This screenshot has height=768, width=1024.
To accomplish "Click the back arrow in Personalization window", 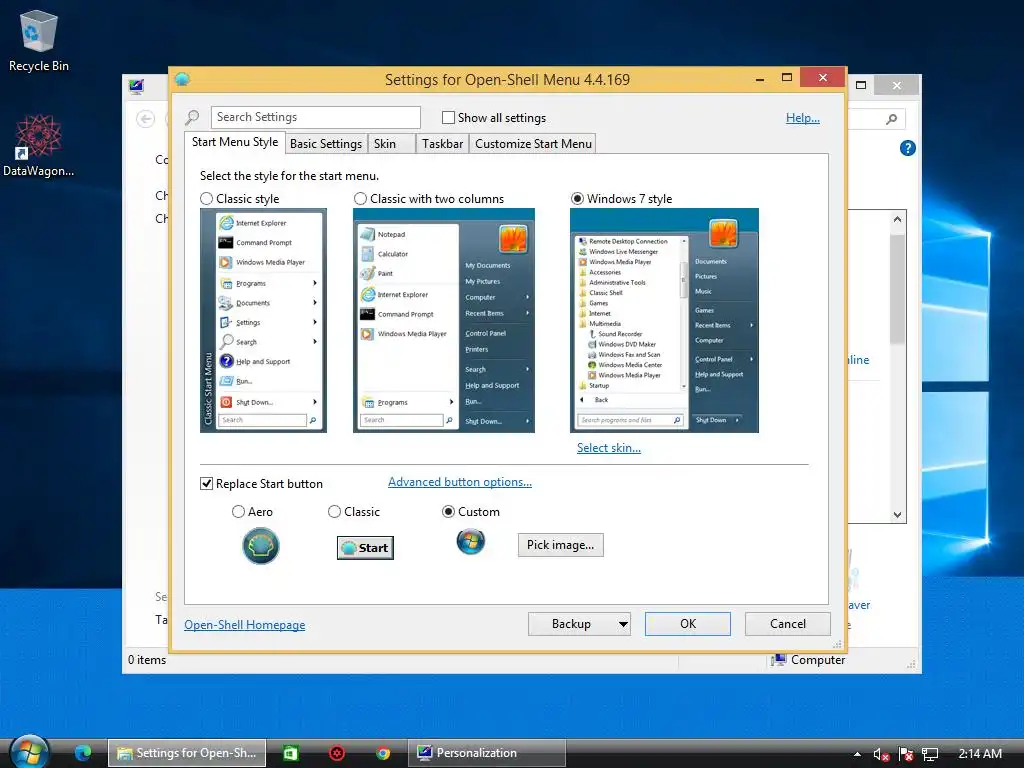I will click(x=146, y=119).
